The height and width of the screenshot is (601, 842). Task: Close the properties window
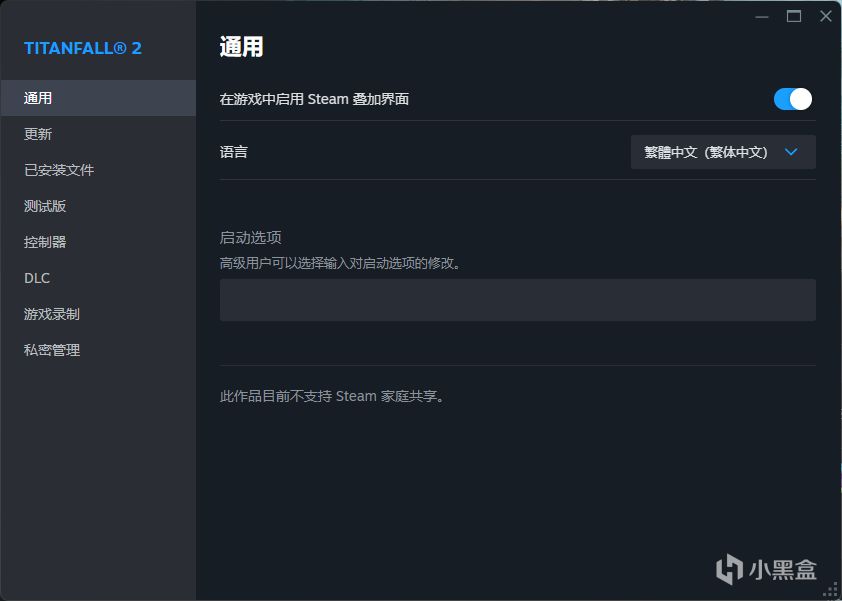(x=826, y=17)
